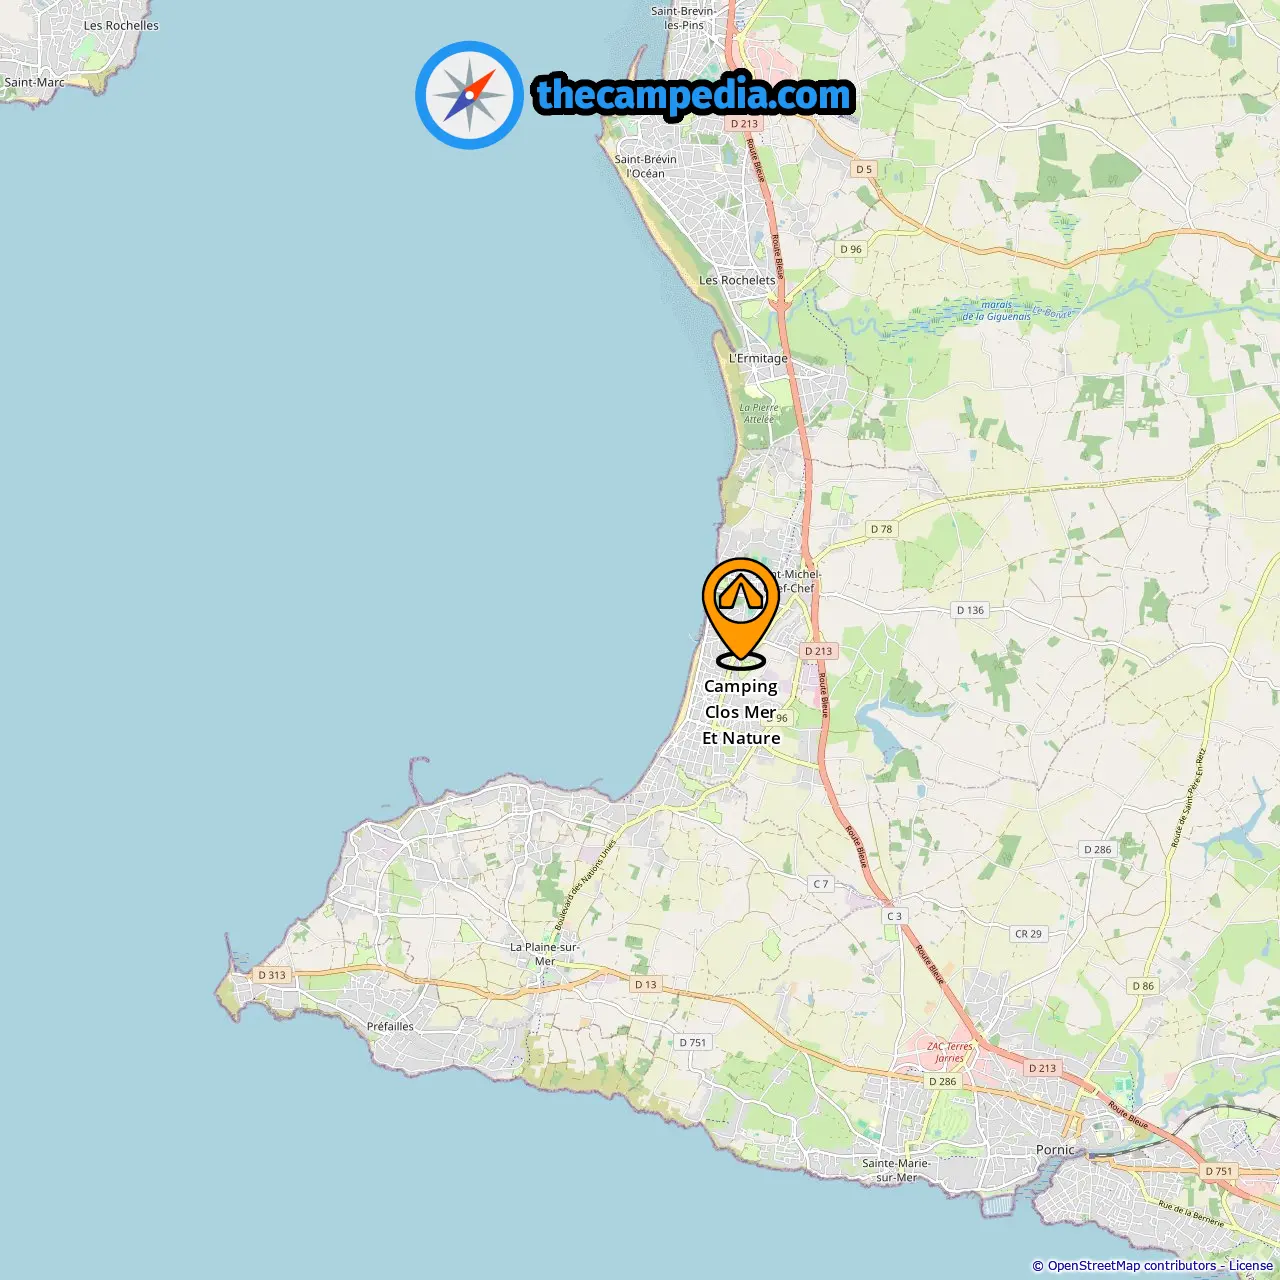Image resolution: width=1280 pixels, height=1280 pixels.
Task: Click the D 136 road shield
Action: coord(970,610)
